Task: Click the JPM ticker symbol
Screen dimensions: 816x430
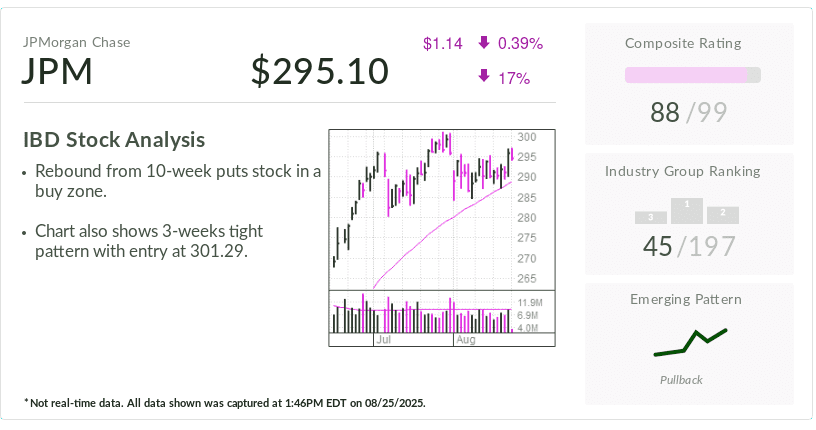Action: tap(57, 71)
